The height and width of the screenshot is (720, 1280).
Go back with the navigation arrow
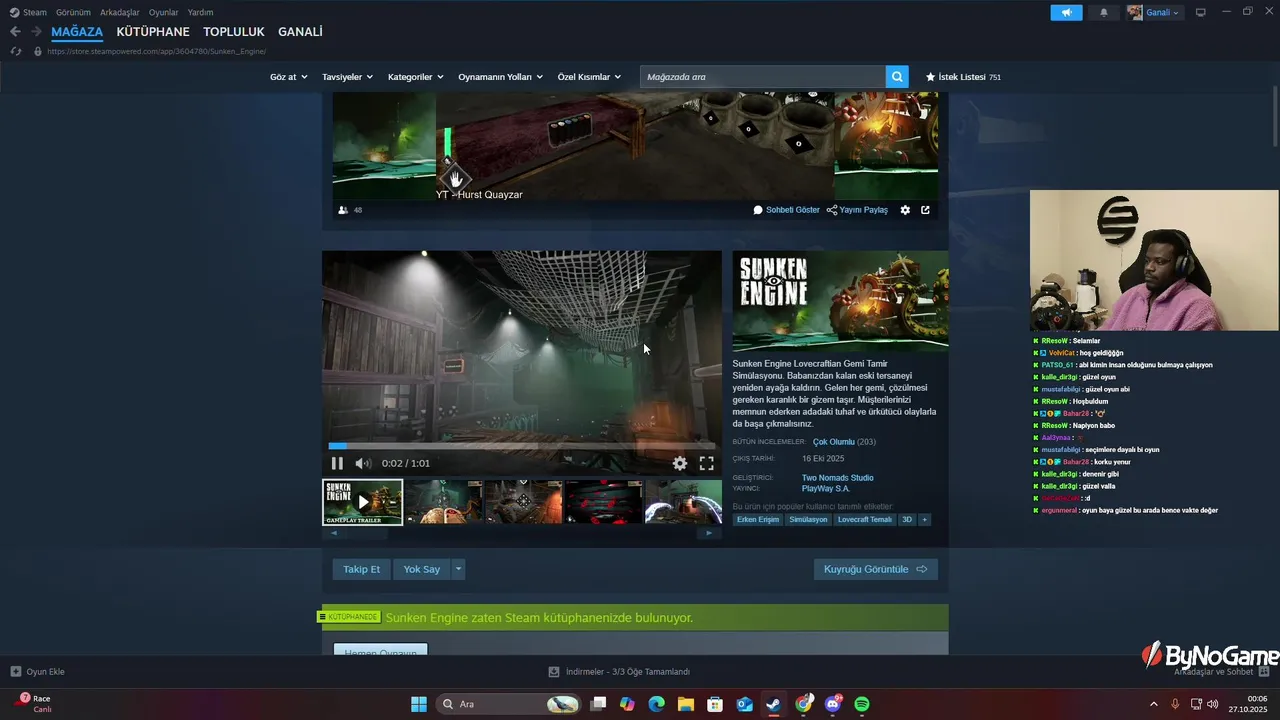click(15, 32)
